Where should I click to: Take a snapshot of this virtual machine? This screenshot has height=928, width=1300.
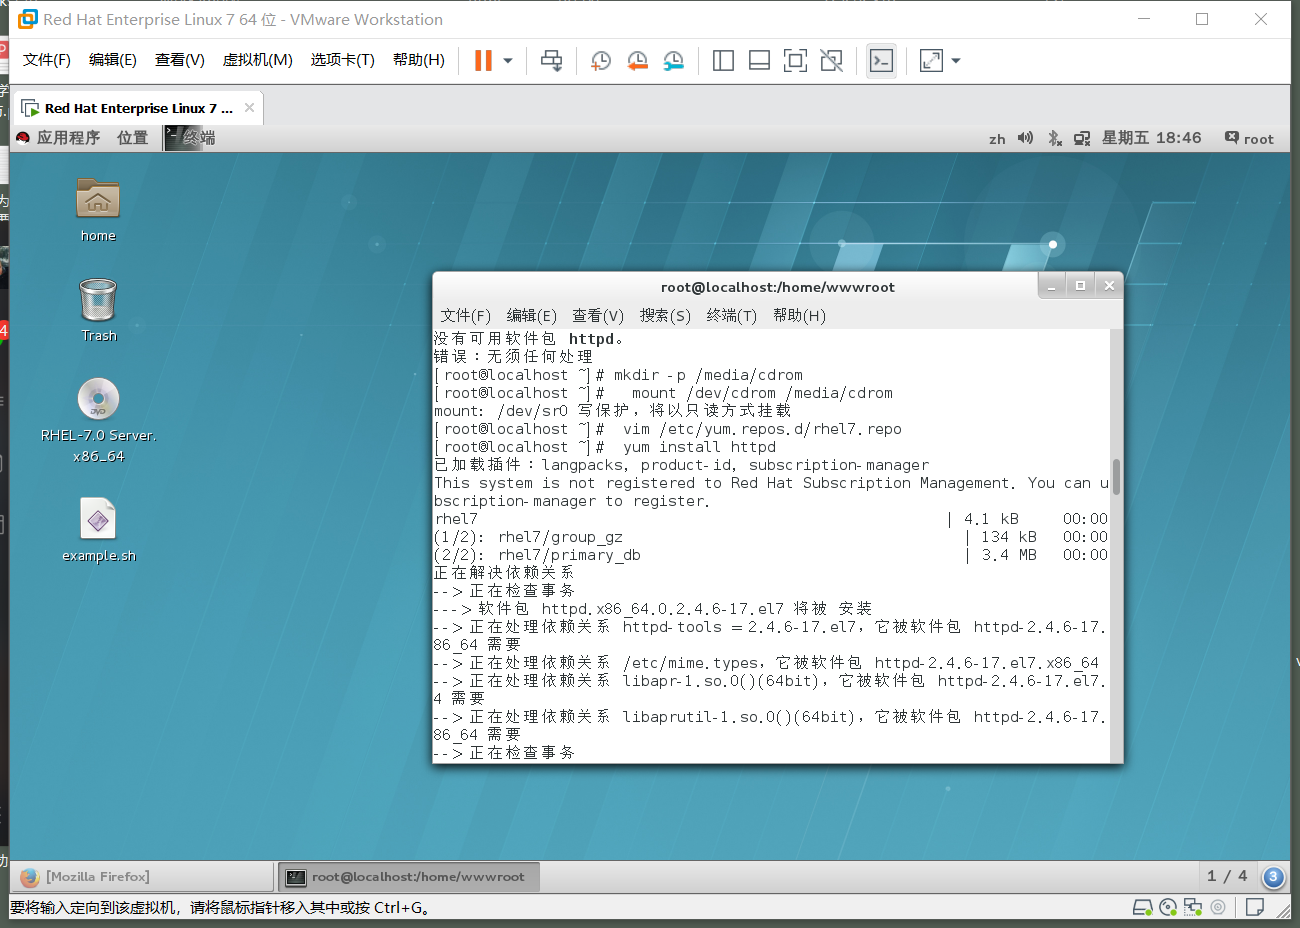click(601, 61)
